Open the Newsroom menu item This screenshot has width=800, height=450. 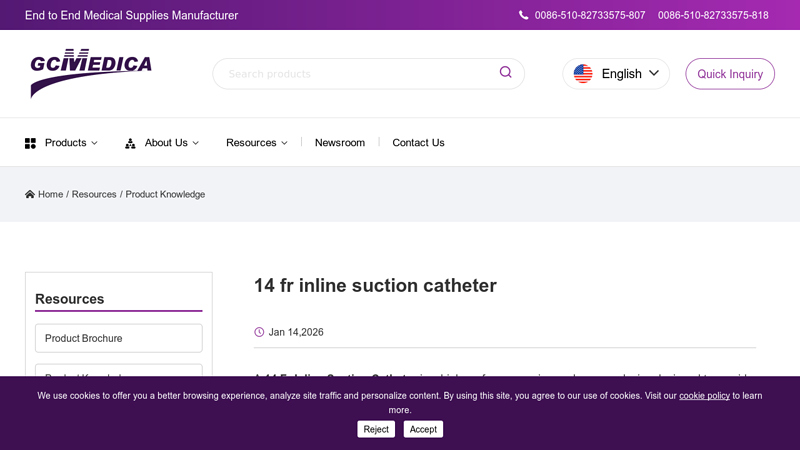(340, 143)
